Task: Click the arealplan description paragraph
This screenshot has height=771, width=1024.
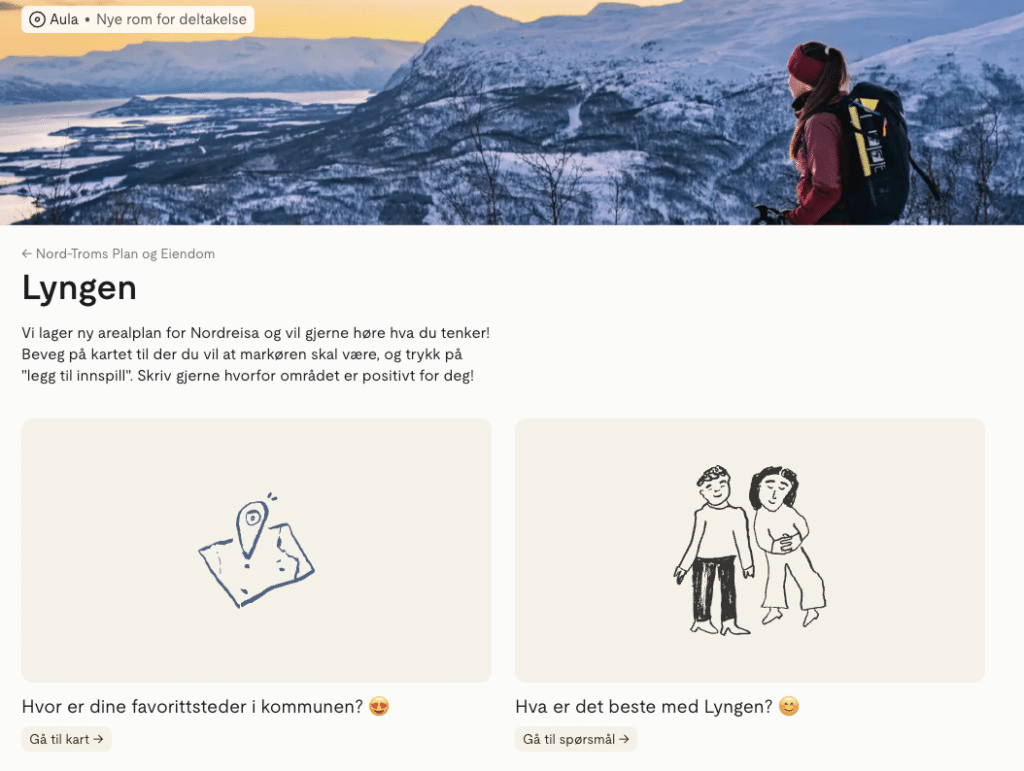Action: point(255,354)
